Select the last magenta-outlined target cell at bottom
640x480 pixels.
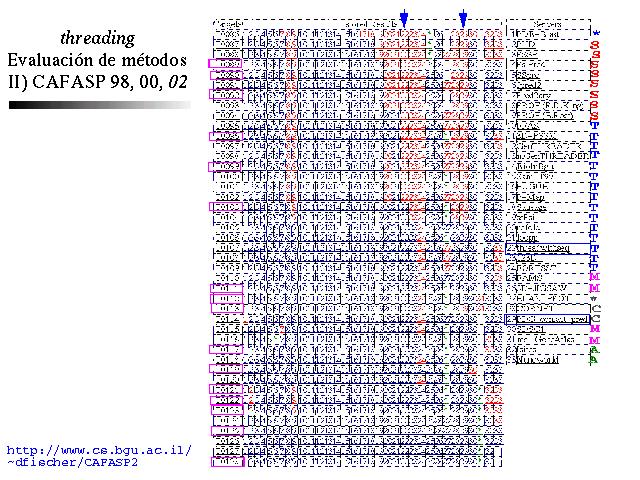pos(228,461)
